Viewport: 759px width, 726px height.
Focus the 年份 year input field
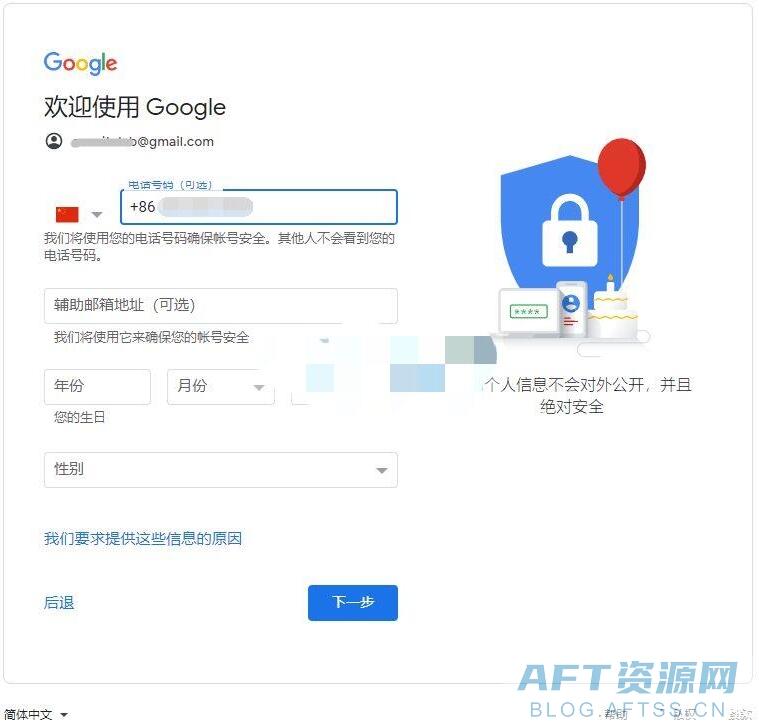coord(97,387)
